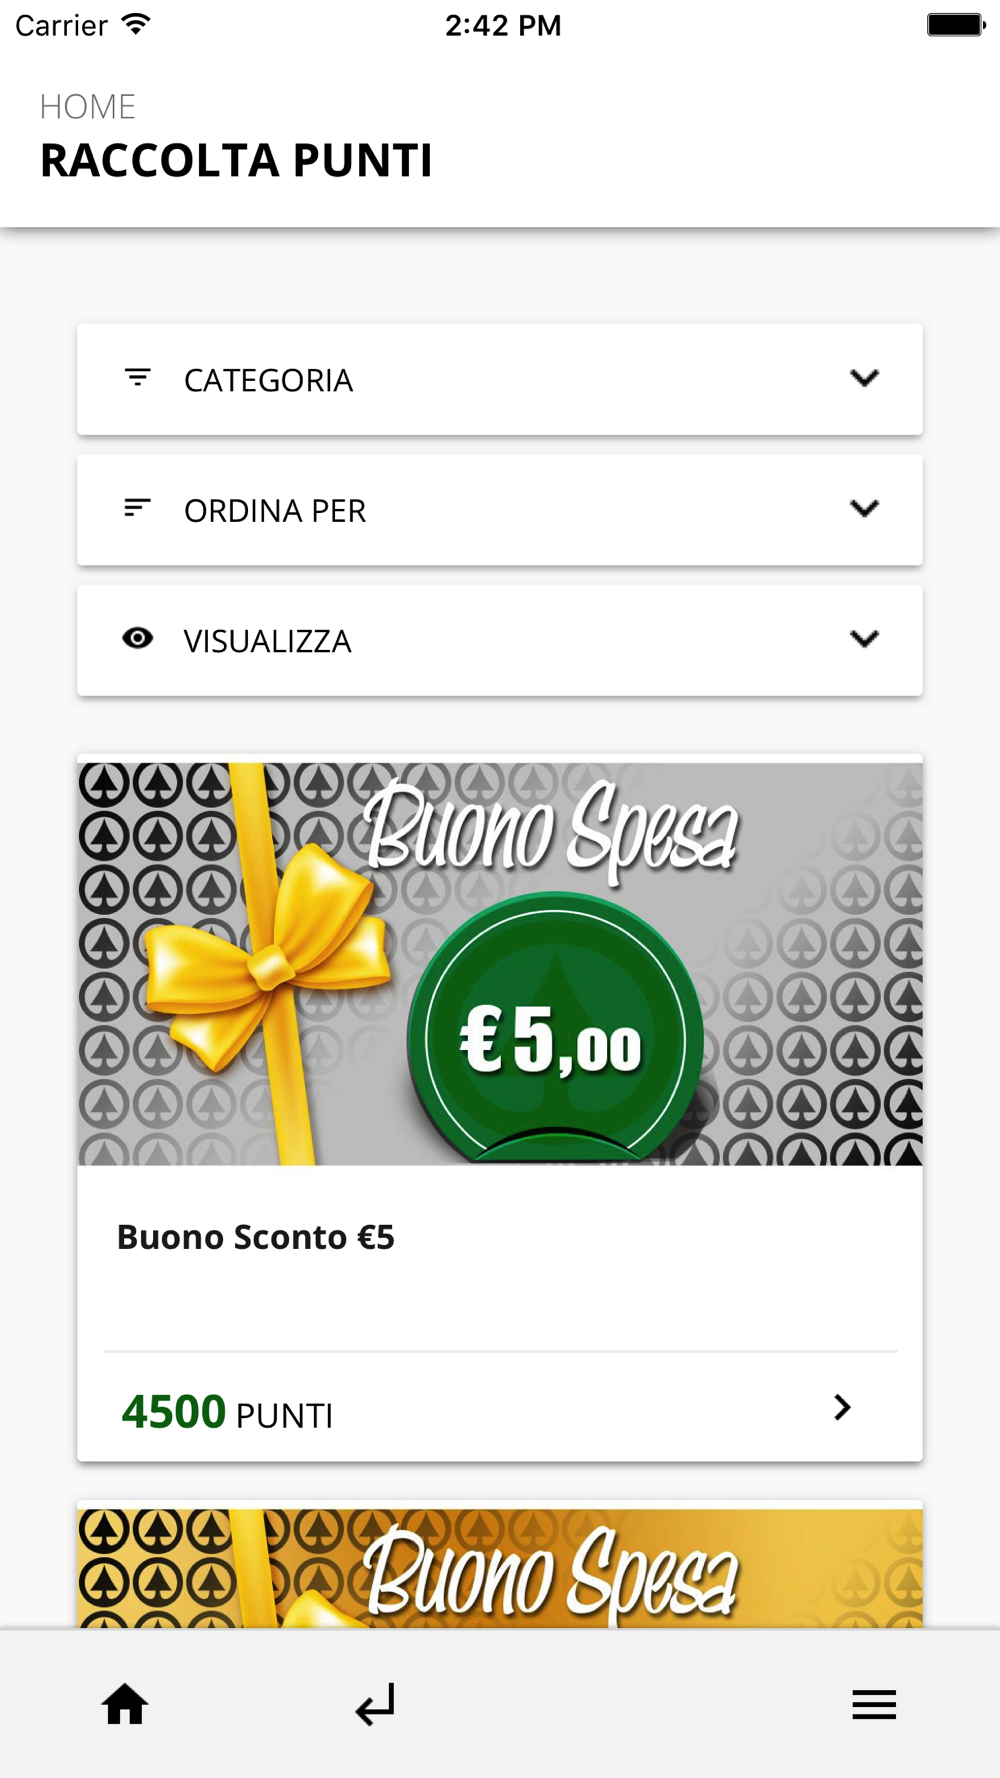Select the CATEGORIA filter label
Screen dimensions: 1000x1778
[268, 380]
